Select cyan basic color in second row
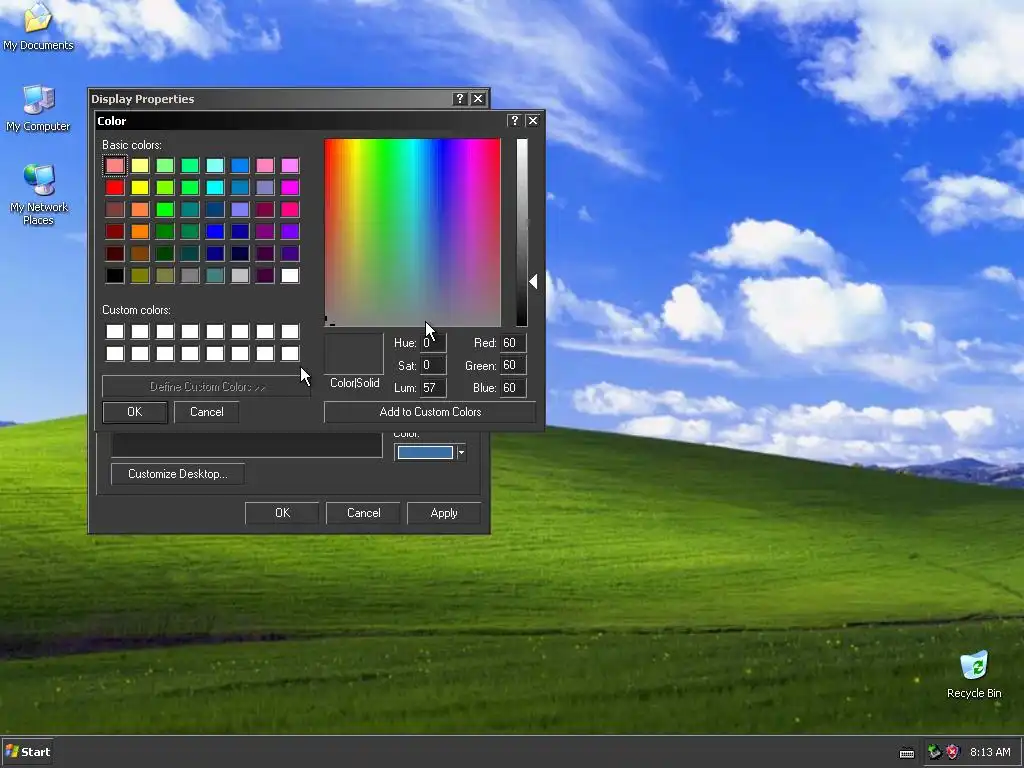This screenshot has height=768, width=1024. pyautogui.click(x=215, y=187)
